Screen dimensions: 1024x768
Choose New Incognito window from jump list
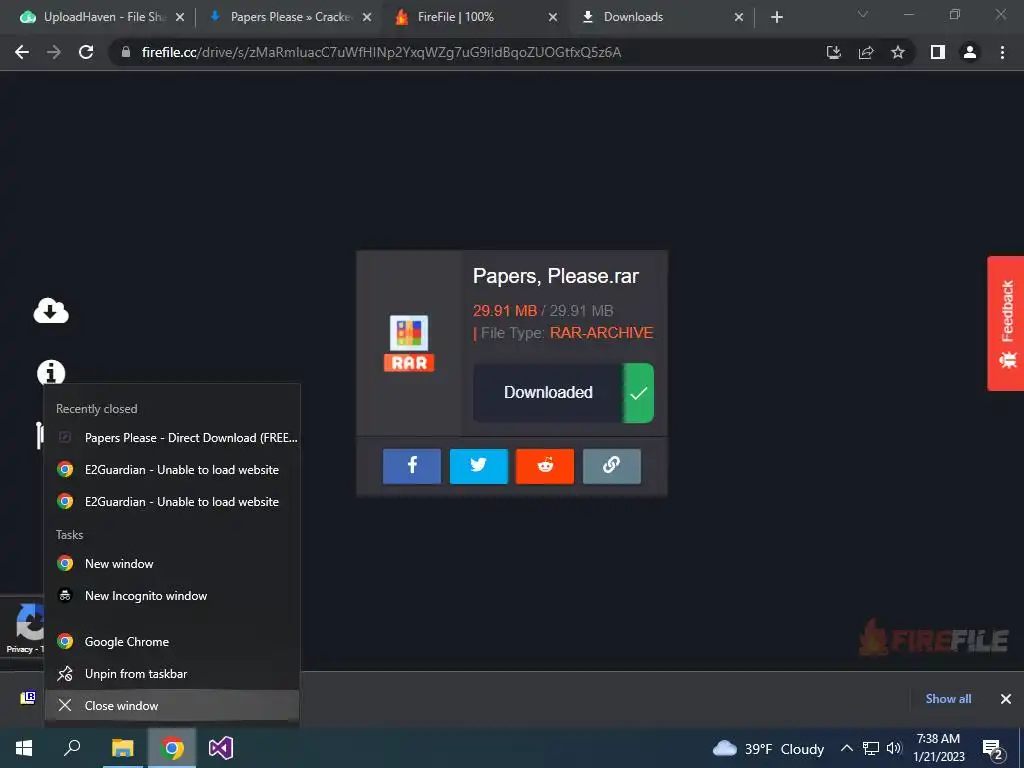172,596
